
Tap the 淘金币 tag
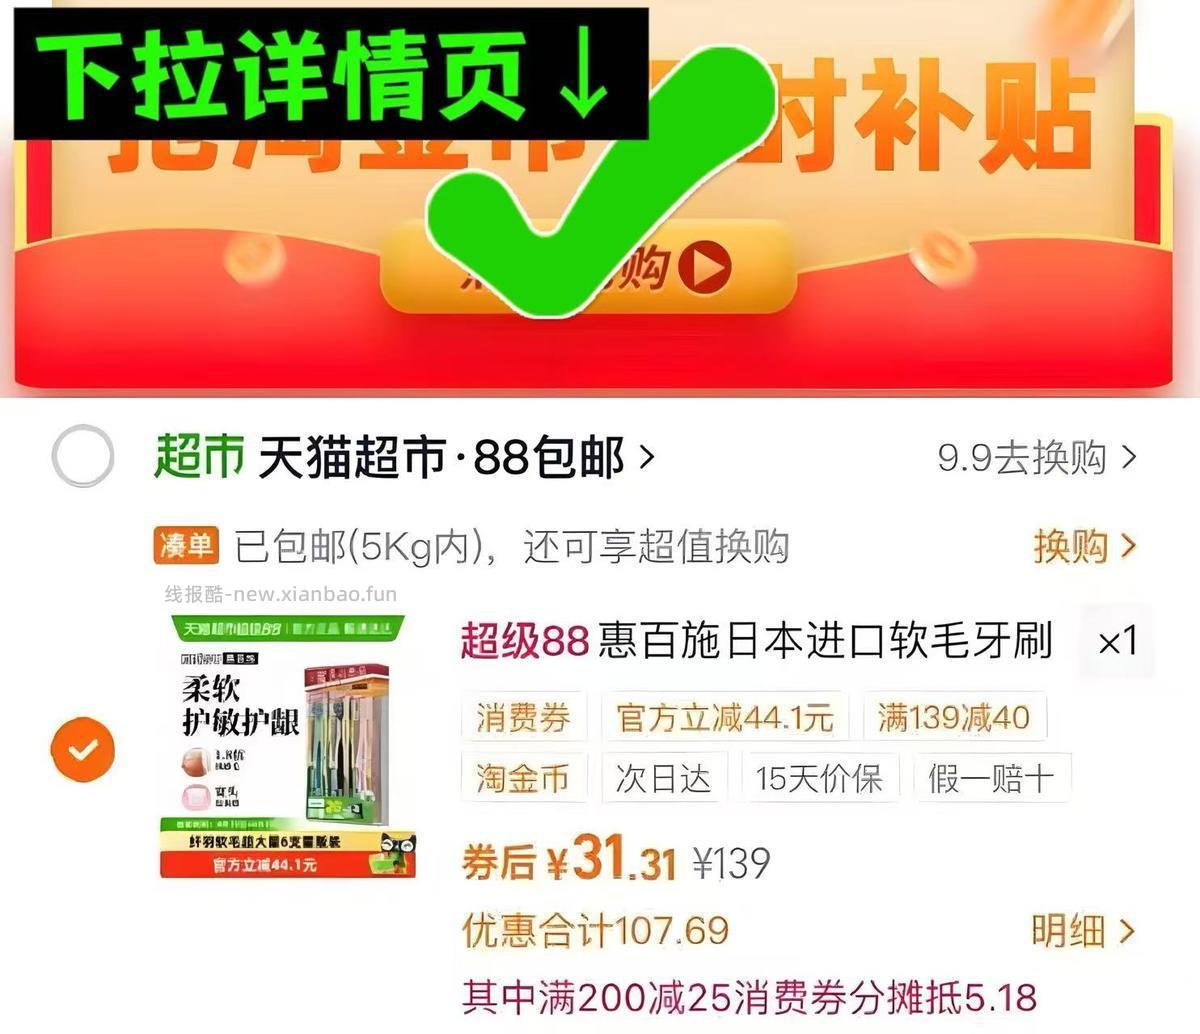(x=523, y=777)
